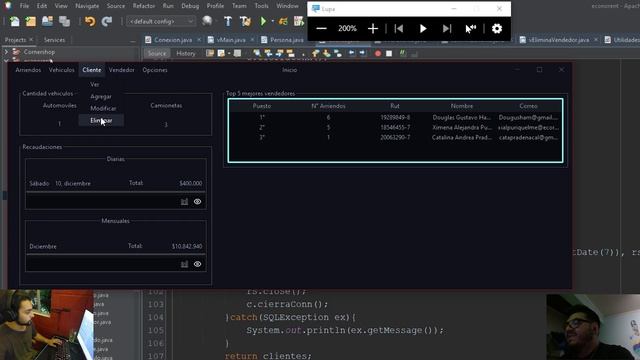640x360 pixels.
Task: Click the Debug Project icon in toolbar
Action: (x=283, y=21)
